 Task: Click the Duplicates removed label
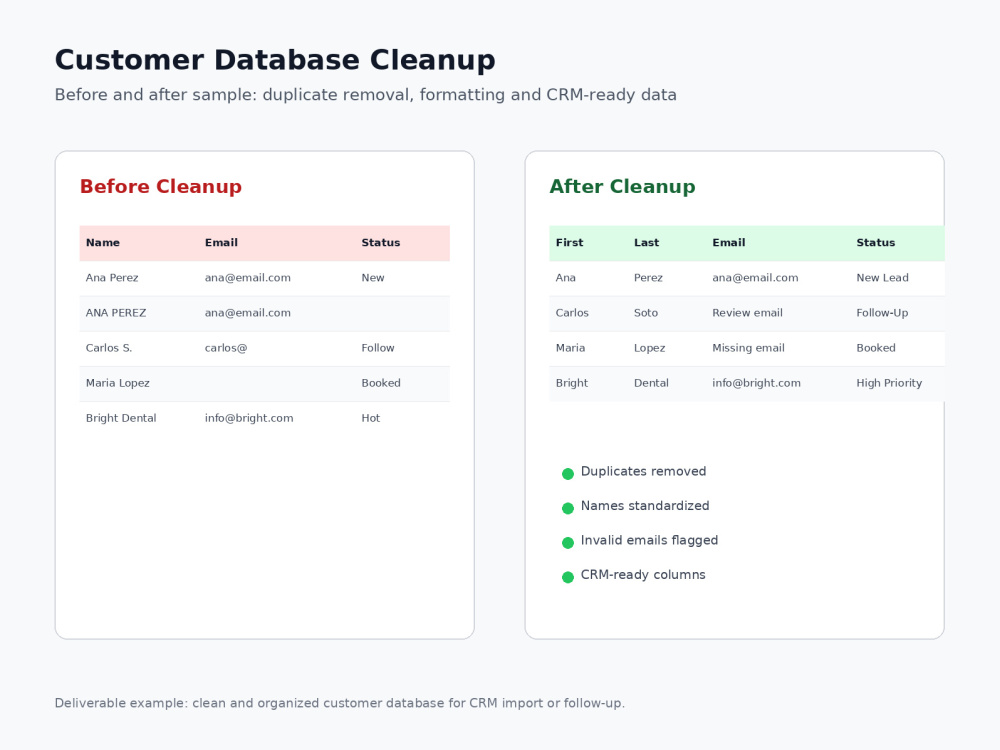[643, 471]
